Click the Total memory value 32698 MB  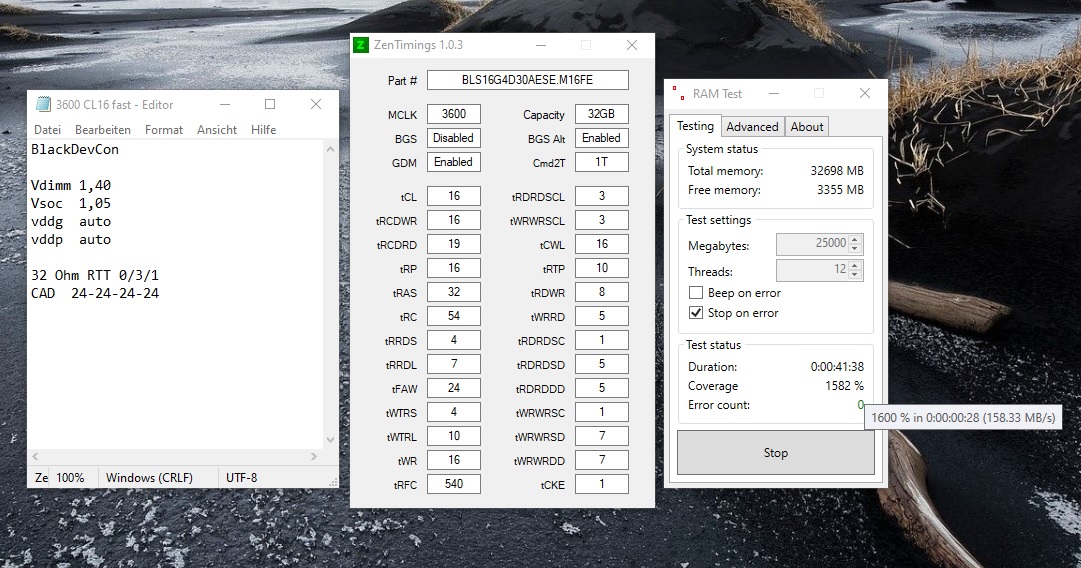837,171
